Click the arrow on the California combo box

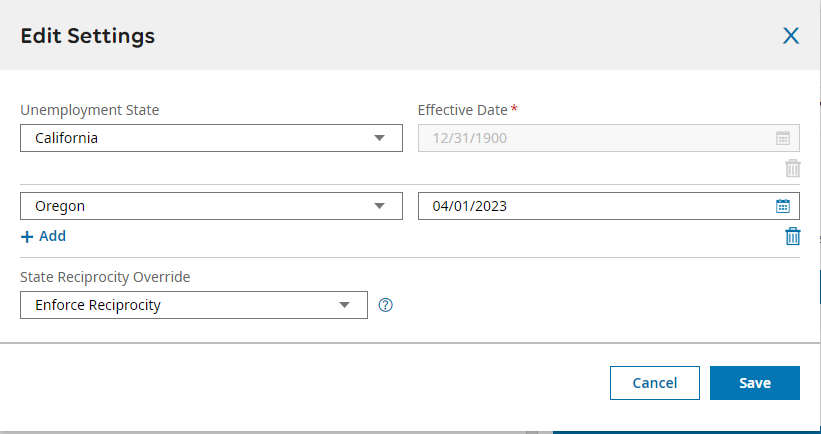coord(380,138)
